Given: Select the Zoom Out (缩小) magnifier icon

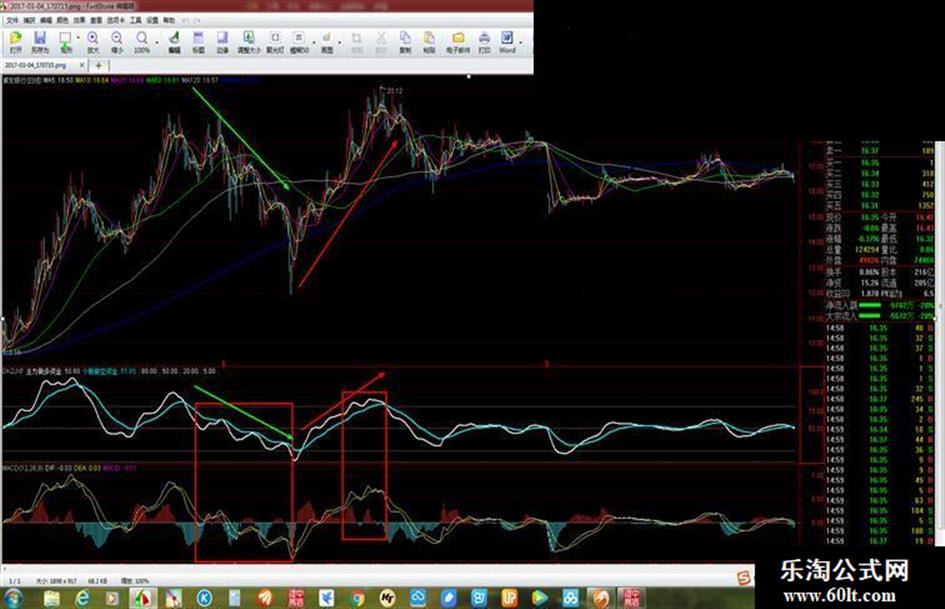Looking at the screenshot, I should tap(117, 42).
